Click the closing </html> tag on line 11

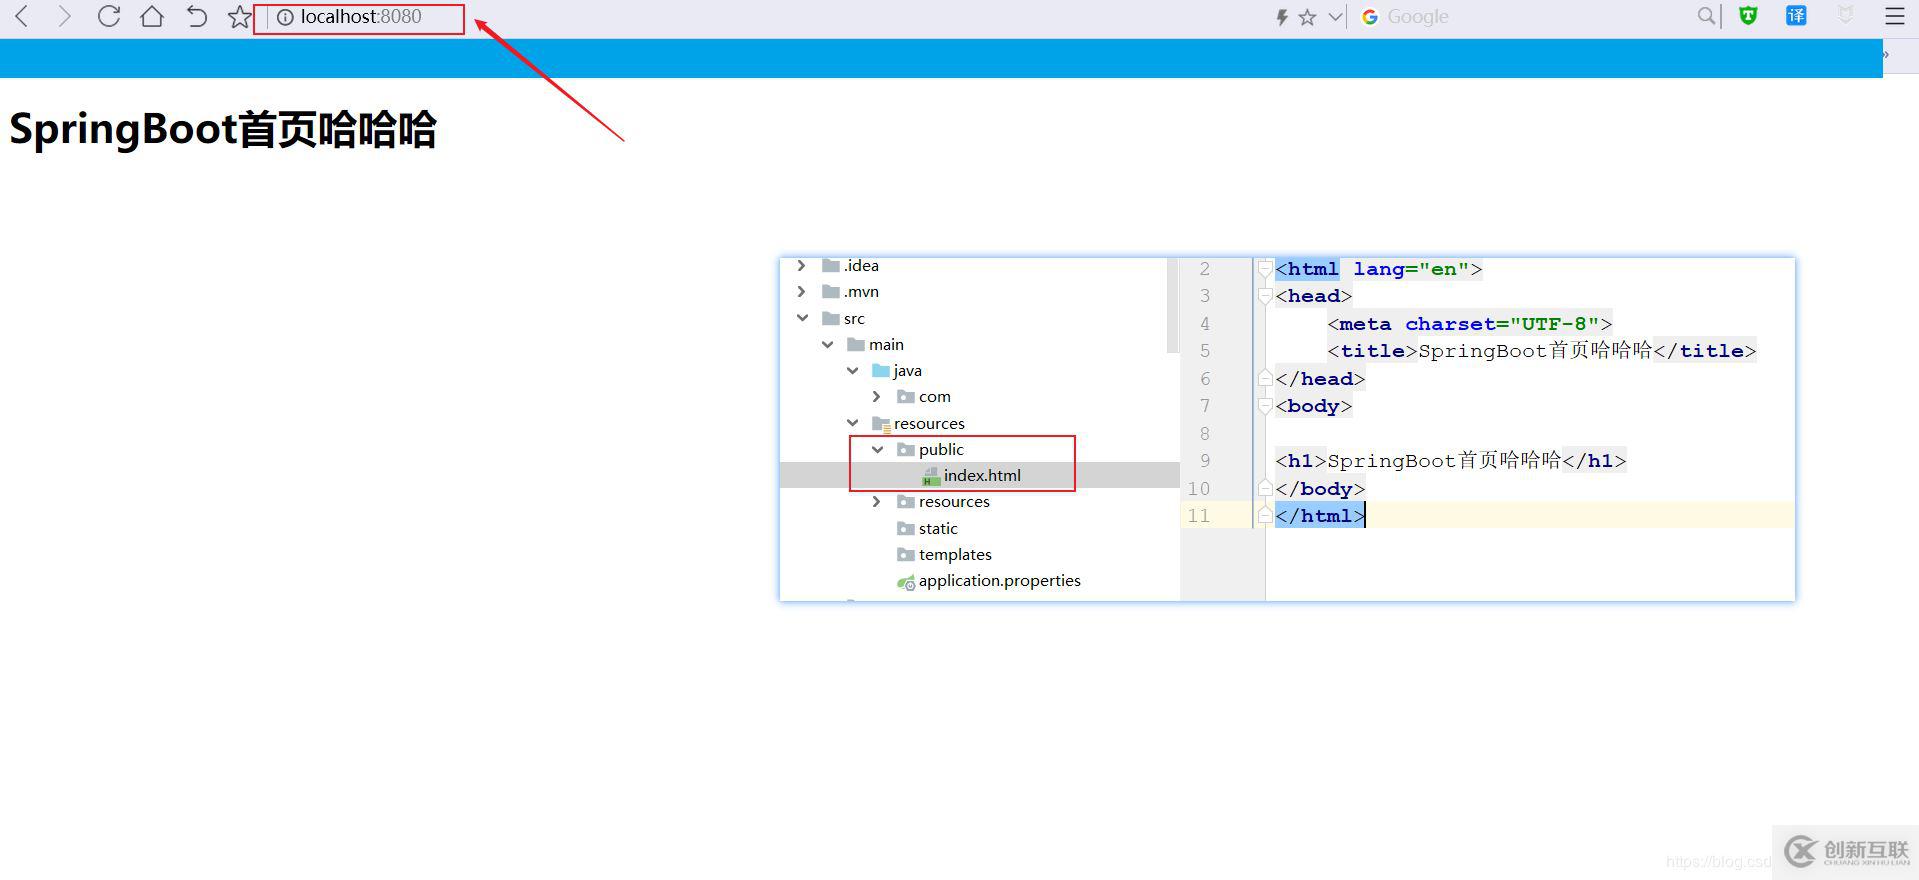(1320, 516)
